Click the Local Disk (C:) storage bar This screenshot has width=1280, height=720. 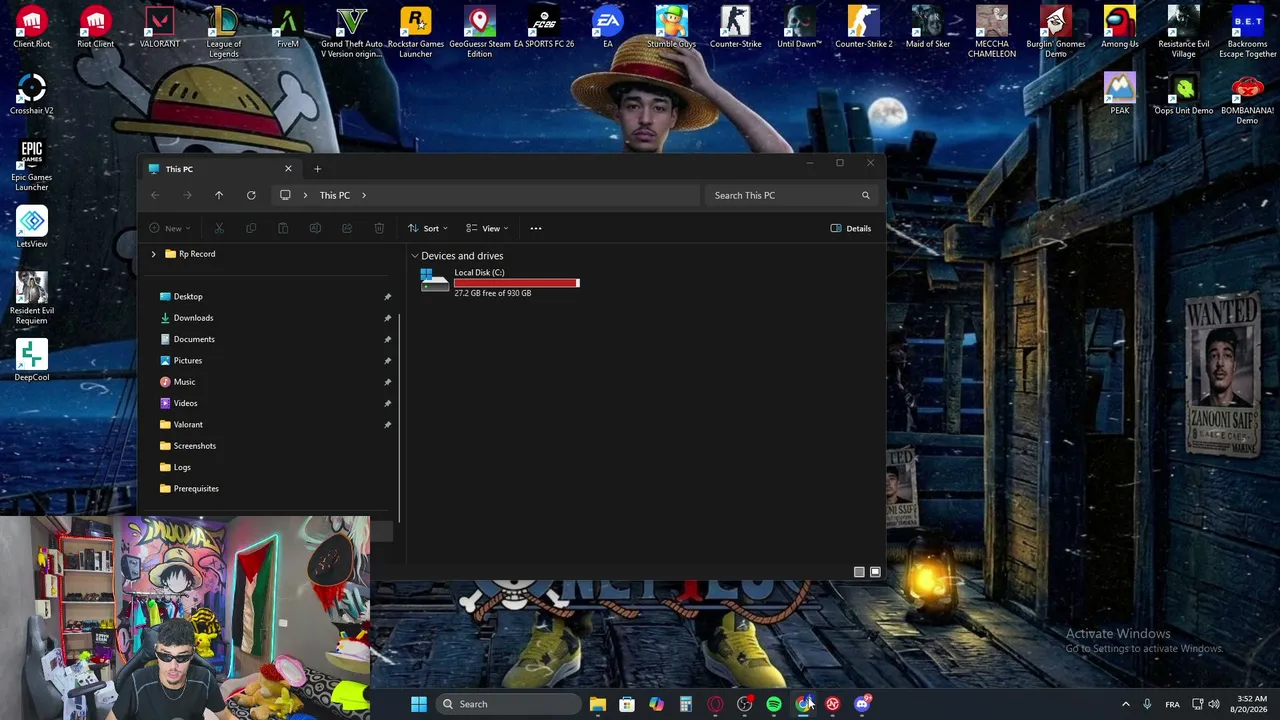point(517,283)
